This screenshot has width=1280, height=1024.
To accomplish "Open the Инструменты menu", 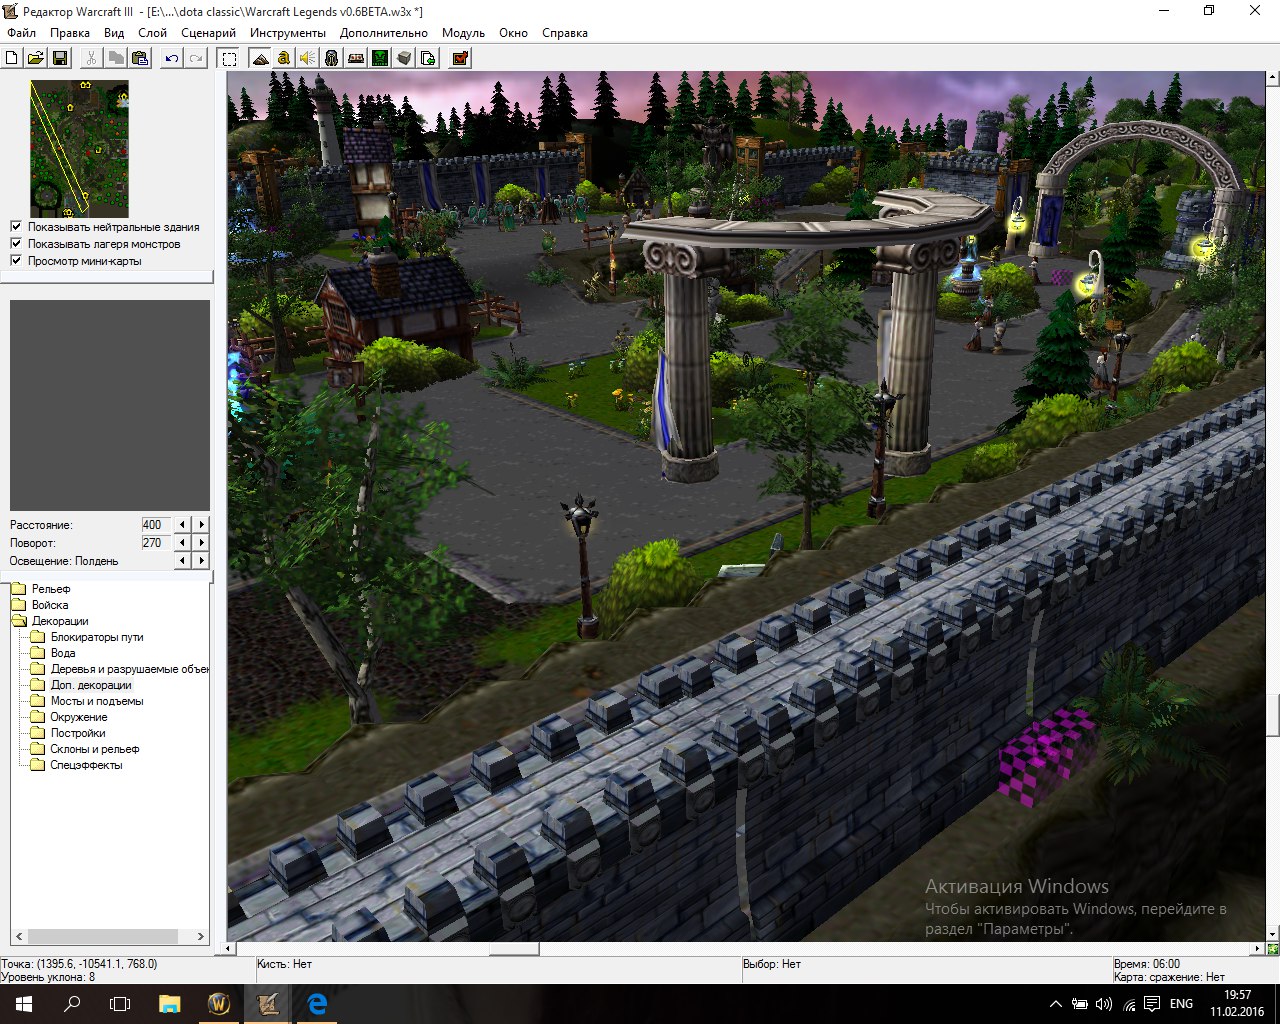I will [288, 33].
